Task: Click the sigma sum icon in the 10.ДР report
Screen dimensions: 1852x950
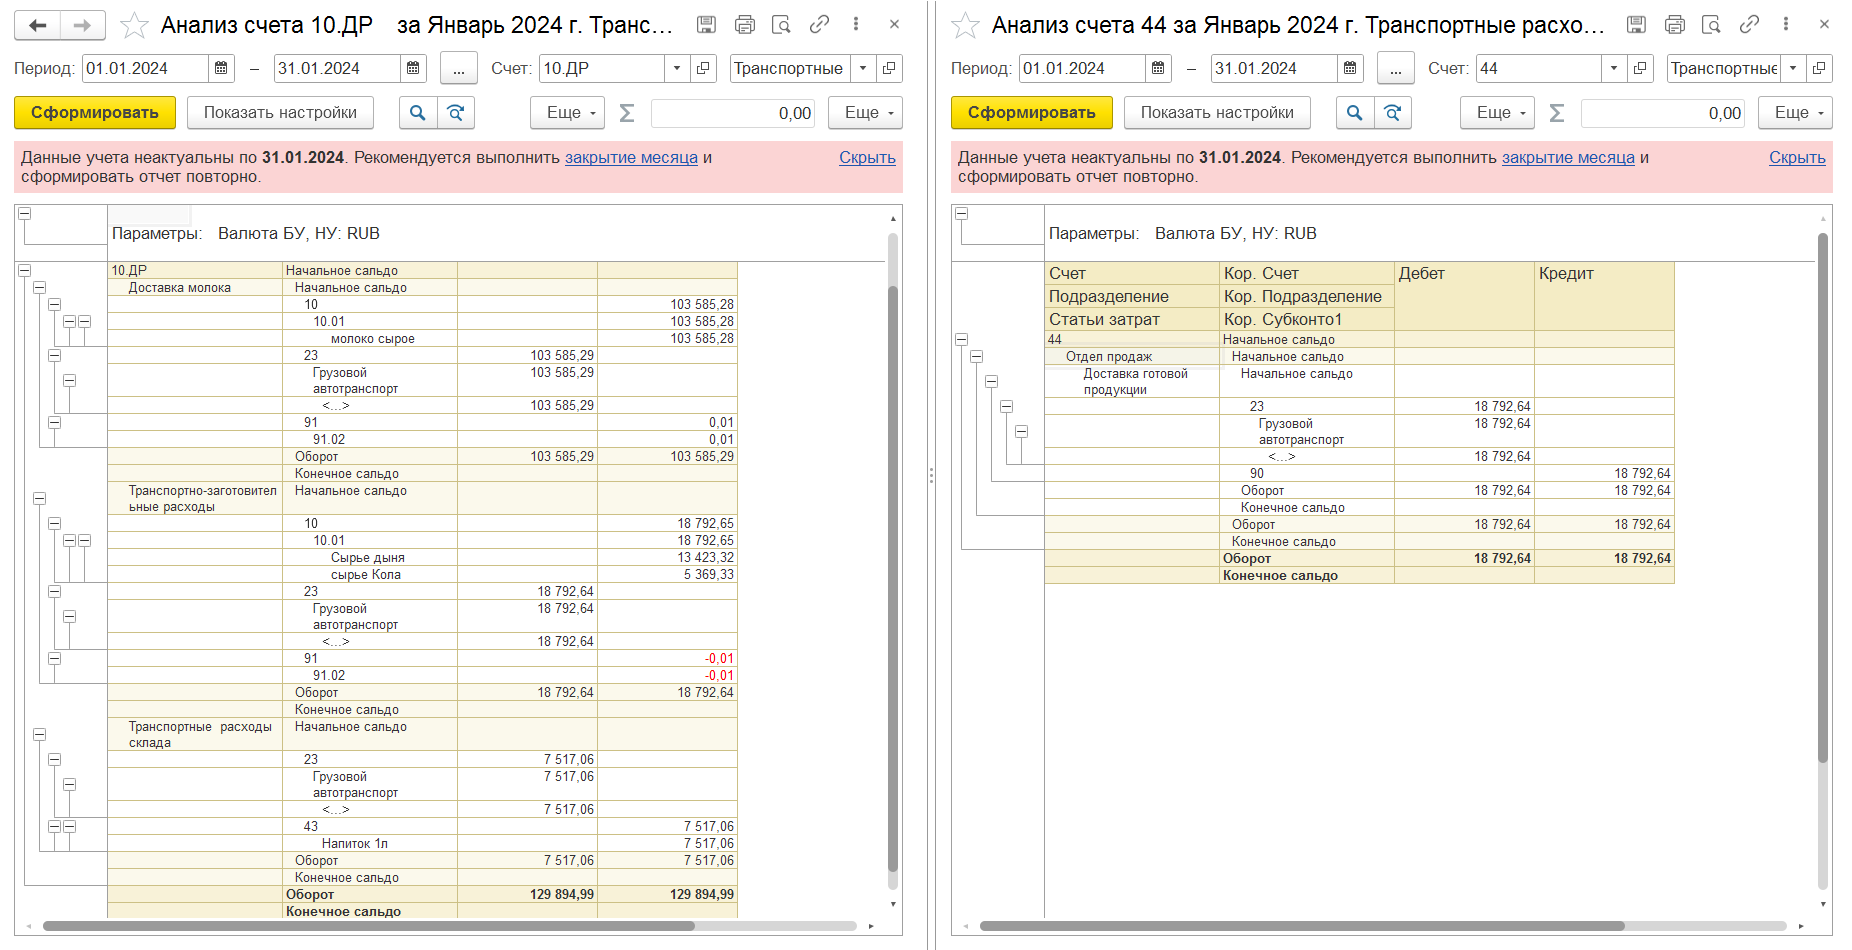Action: point(627,113)
